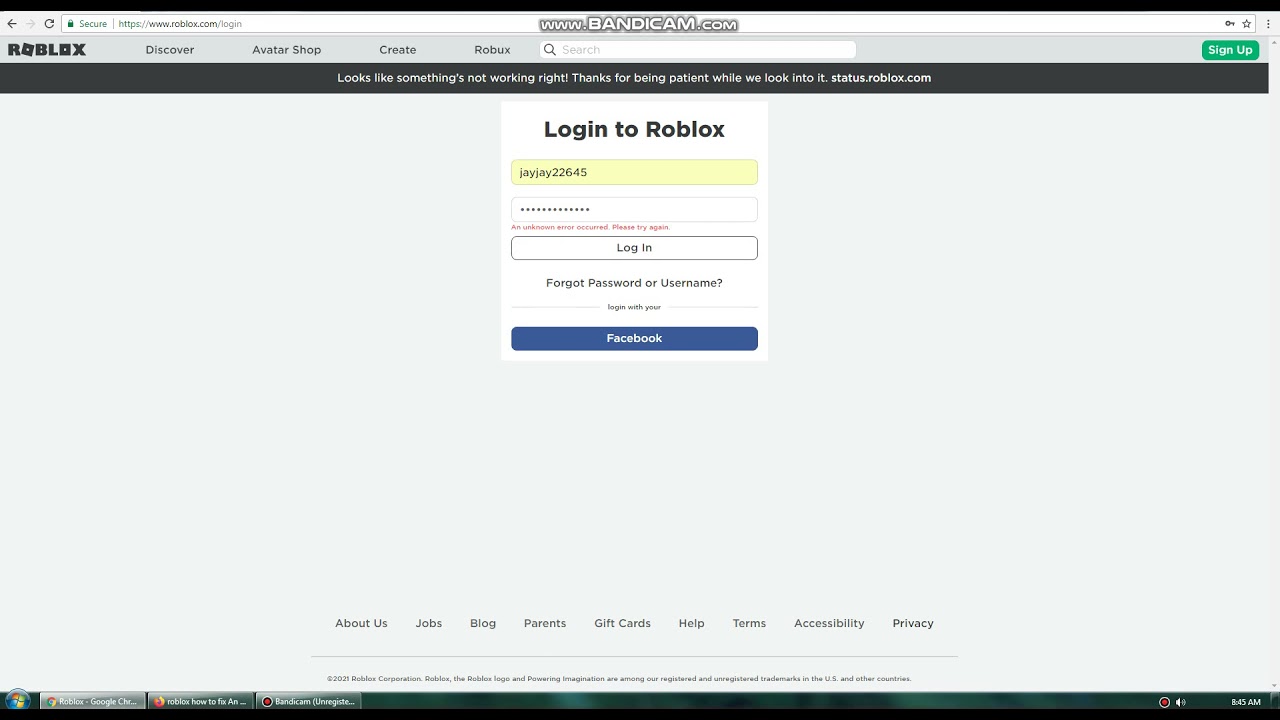This screenshot has height=720, width=1280.
Task: Open the Robux page
Action: click(x=492, y=49)
